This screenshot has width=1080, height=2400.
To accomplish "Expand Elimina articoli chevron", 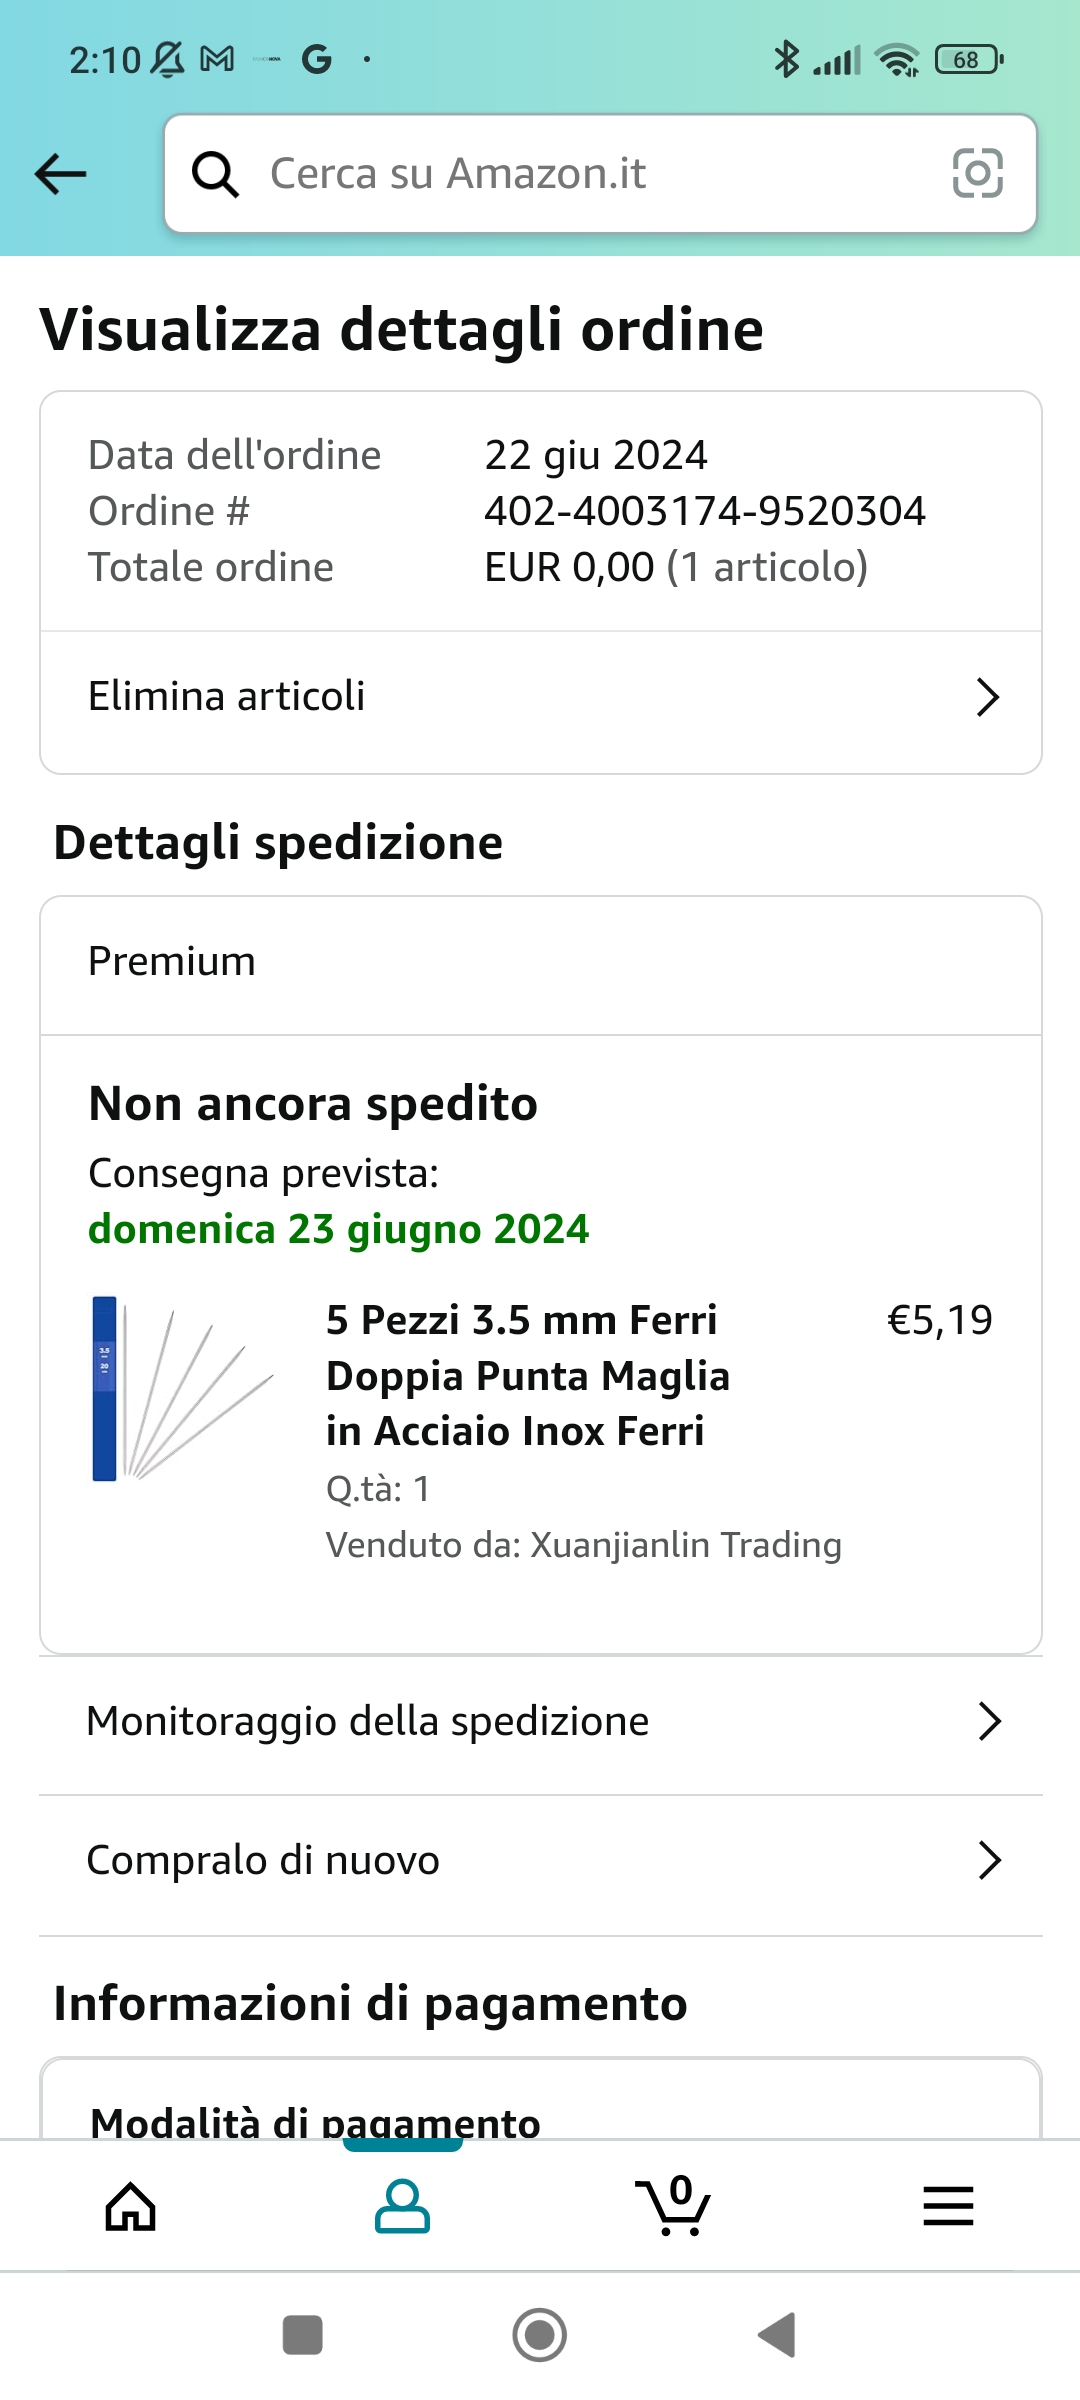I will click(x=987, y=697).
